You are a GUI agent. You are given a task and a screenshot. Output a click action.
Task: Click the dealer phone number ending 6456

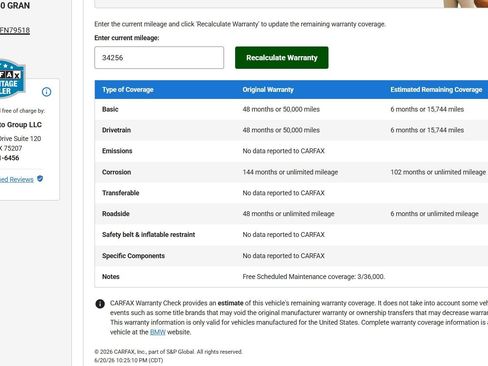click(9, 158)
